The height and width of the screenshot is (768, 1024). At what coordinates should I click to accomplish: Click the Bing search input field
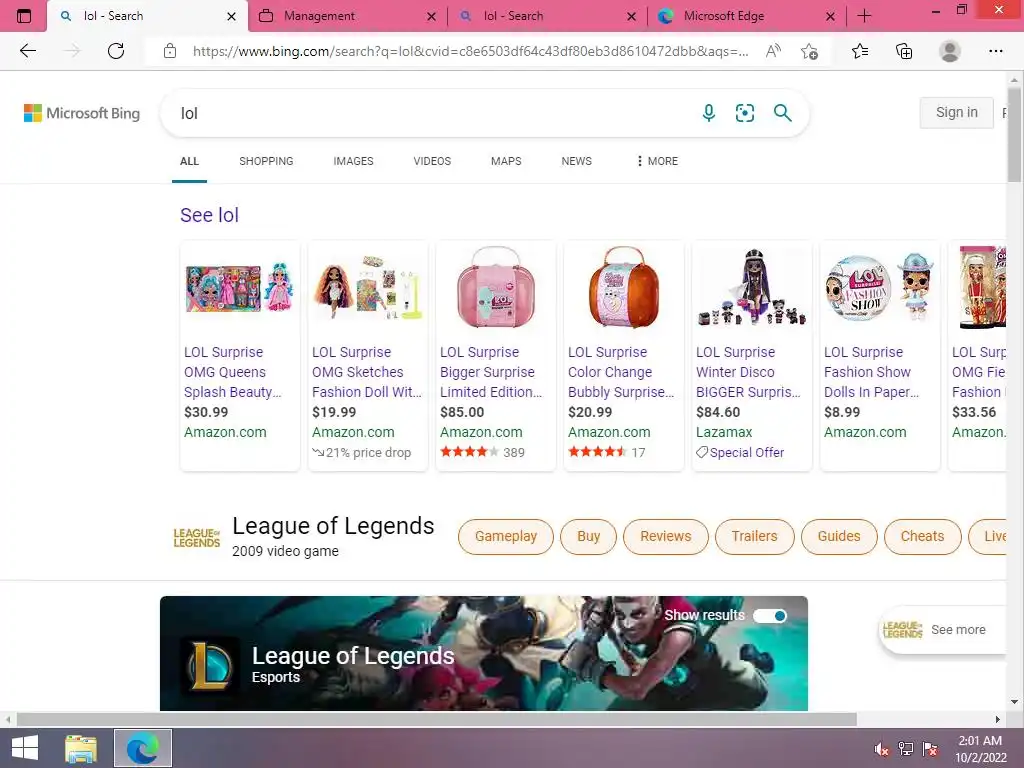click(x=431, y=113)
